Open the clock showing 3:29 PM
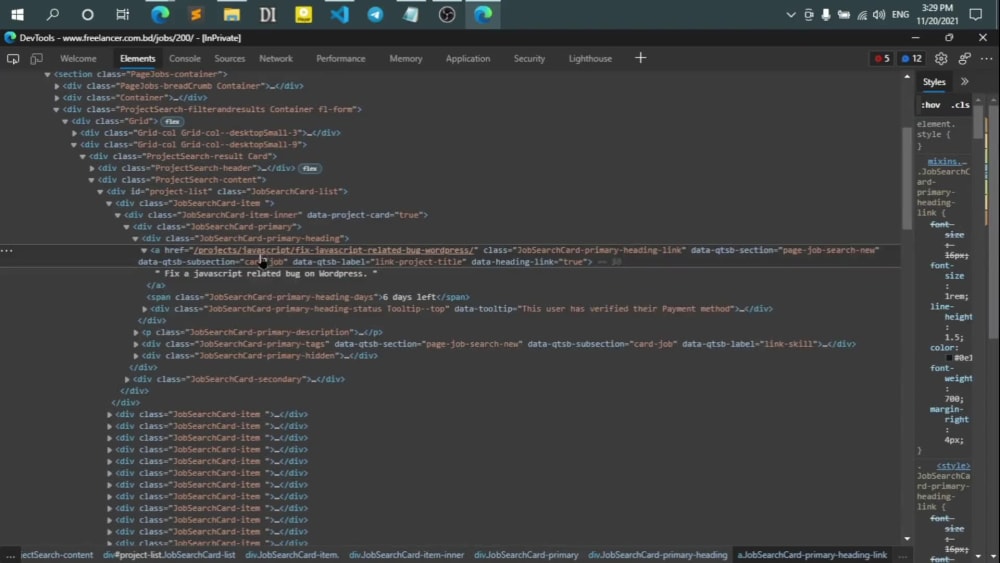The image size is (1000, 563). (937, 14)
